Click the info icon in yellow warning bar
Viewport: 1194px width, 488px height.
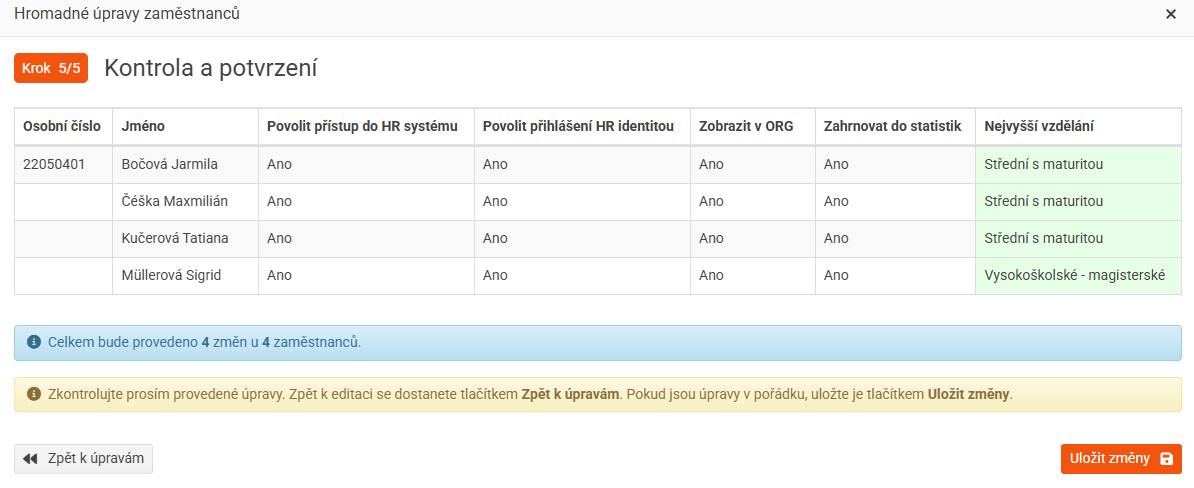tap(33, 394)
